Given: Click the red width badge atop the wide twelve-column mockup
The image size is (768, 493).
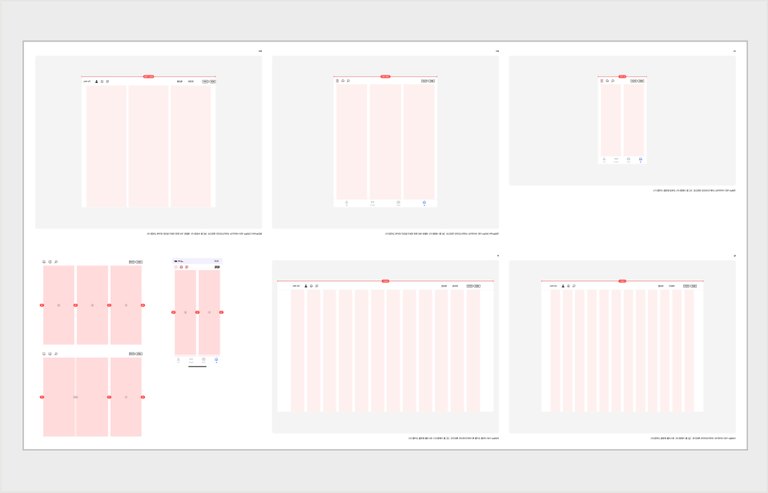Looking at the screenshot, I should point(385,281).
